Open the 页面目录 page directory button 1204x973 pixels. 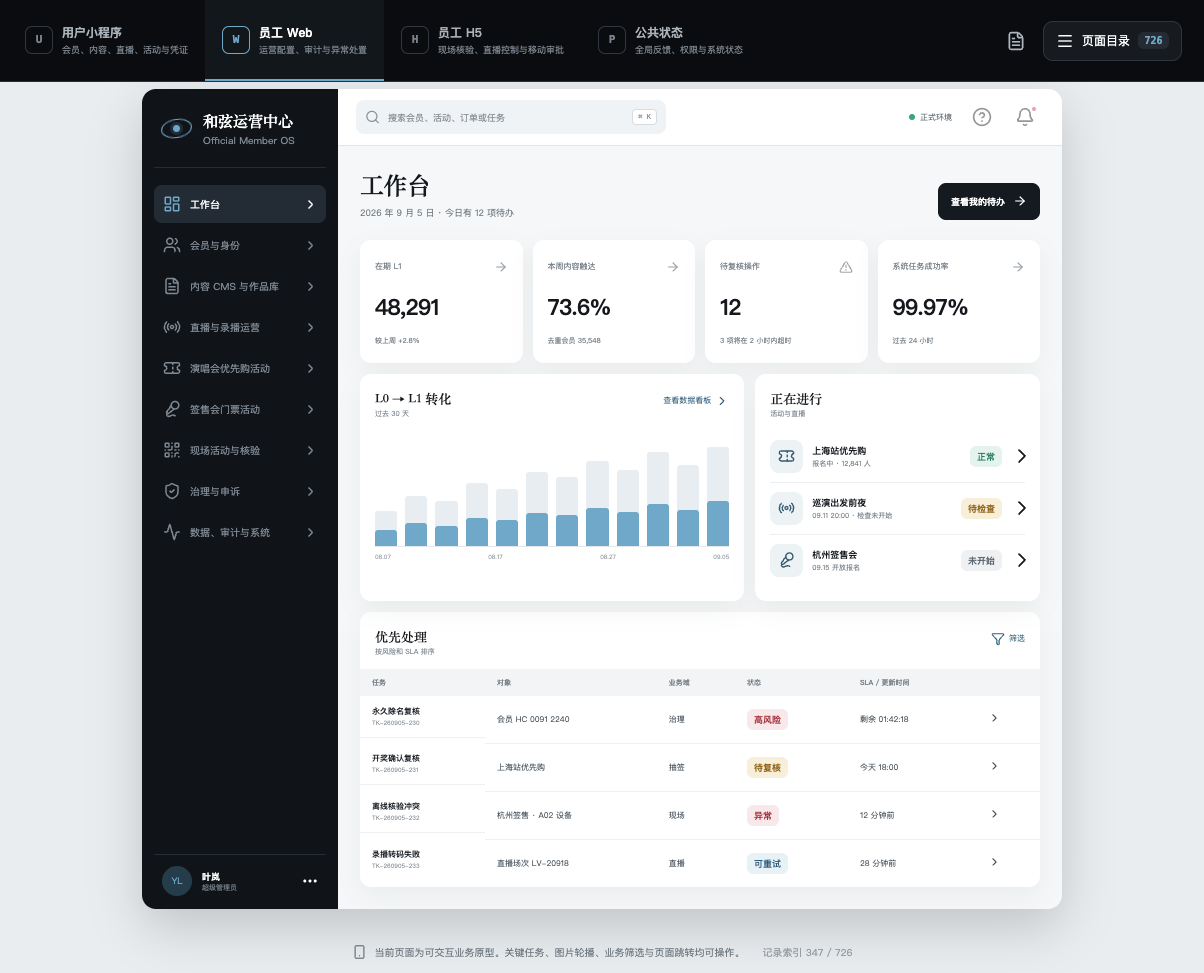(x=1112, y=41)
